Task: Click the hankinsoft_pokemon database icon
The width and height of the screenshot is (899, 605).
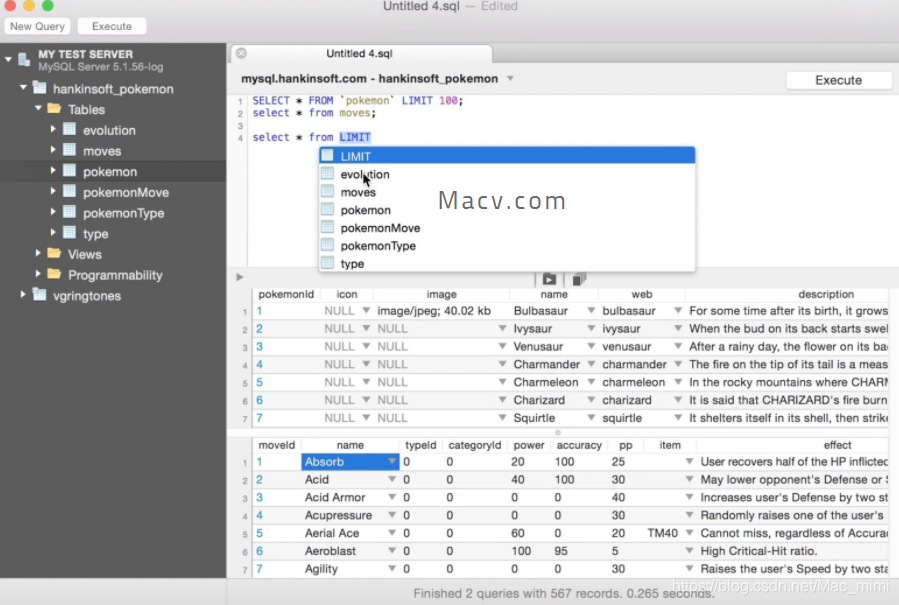Action: 40,88
